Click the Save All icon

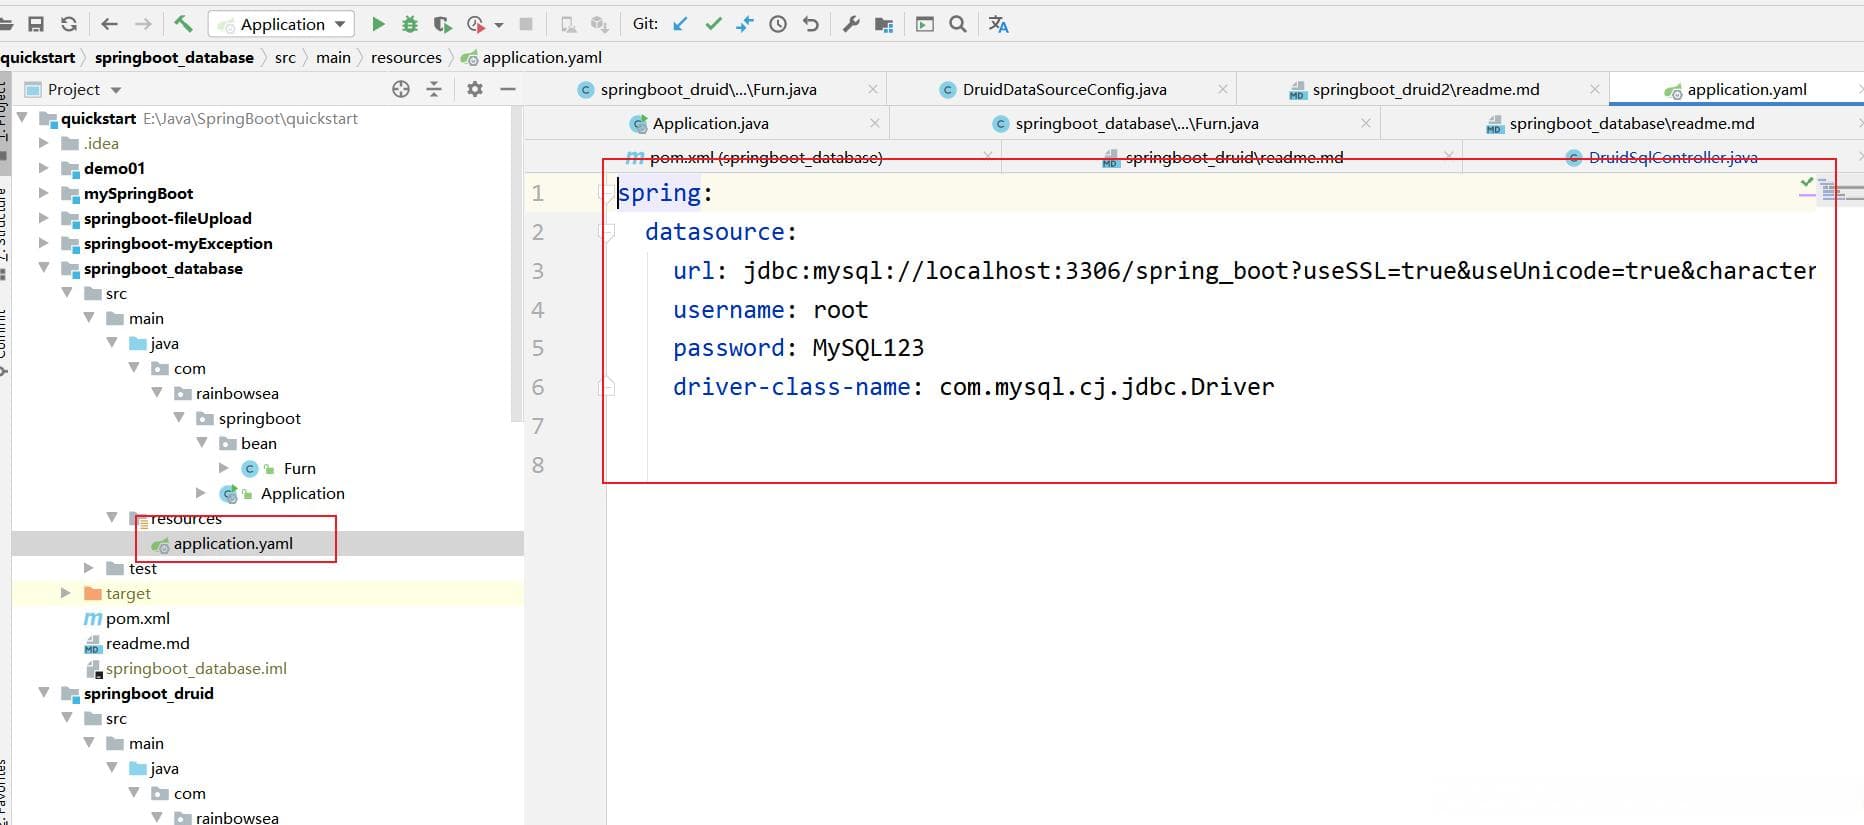pos(36,24)
